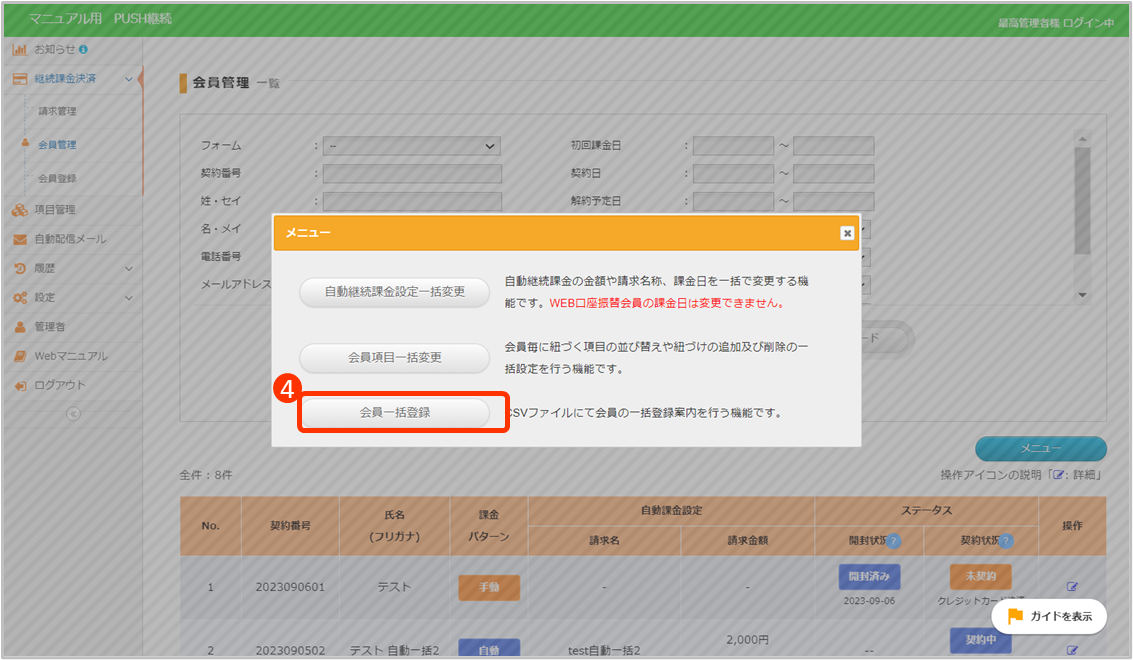Click the 契約状況 help question icon
The width and height of the screenshot is (1133, 660).
1006,541
